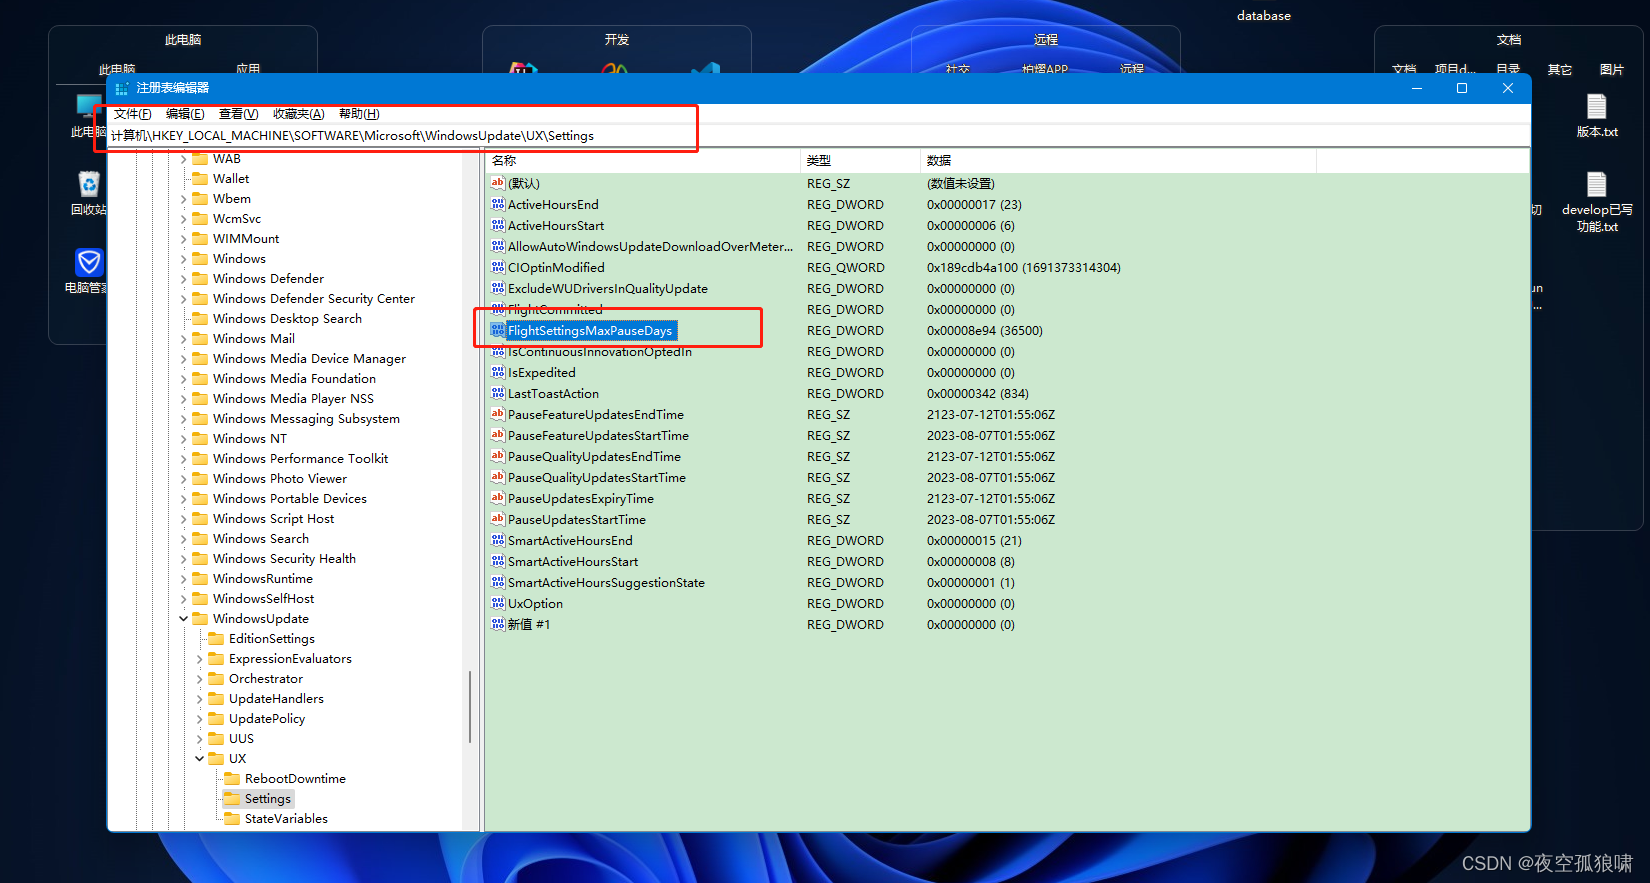Open the 文件(F) menu
Image resolution: width=1650 pixels, height=883 pixels.
tap(133, 114)
